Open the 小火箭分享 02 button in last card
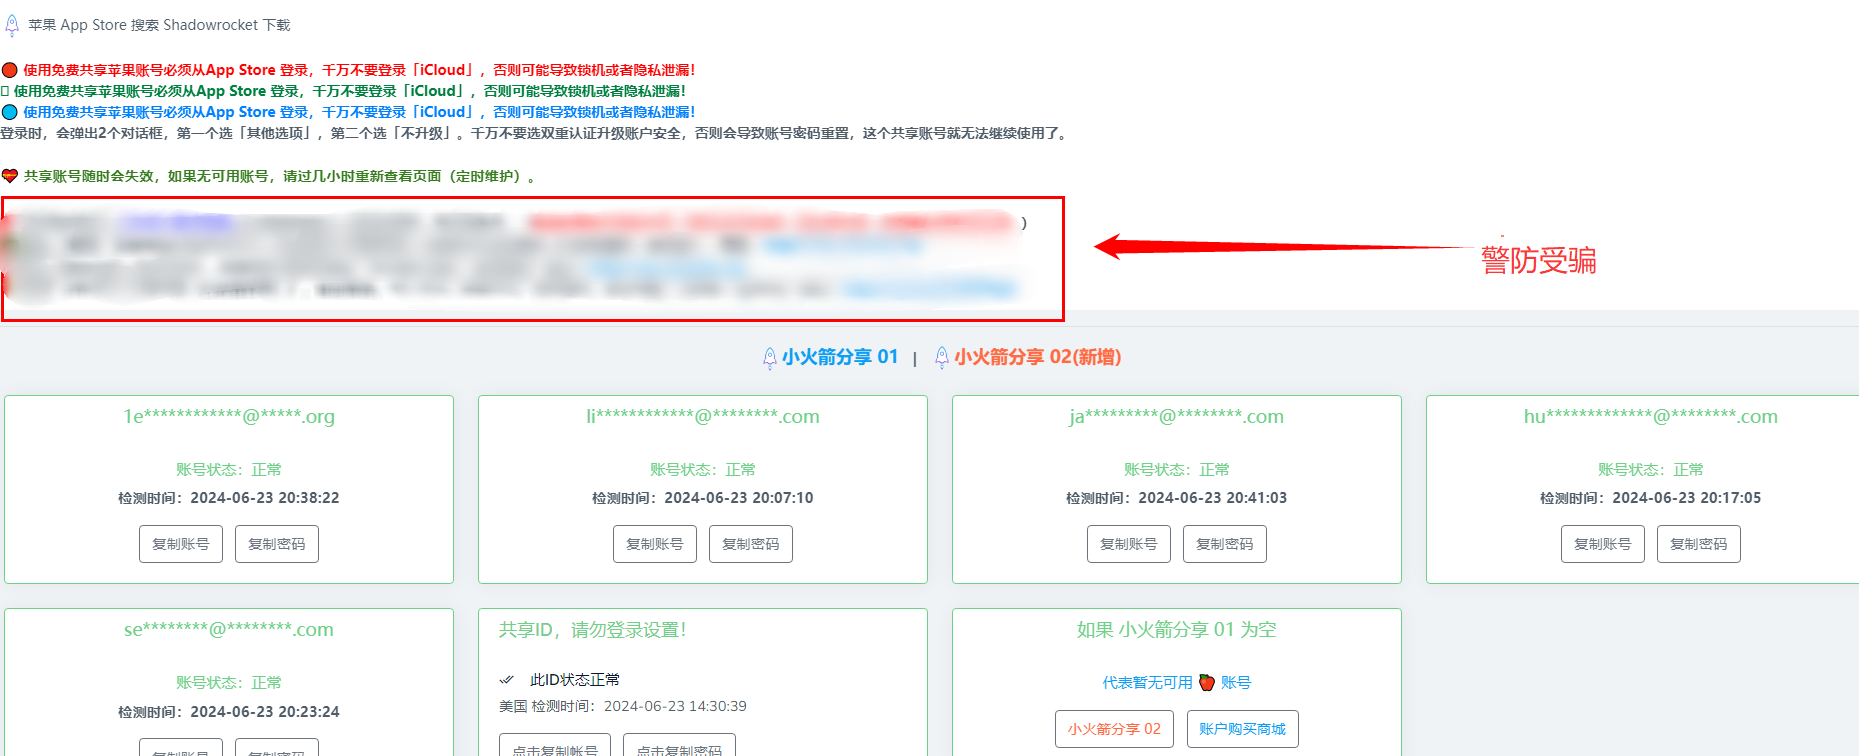The image size is (1859, 756). [x=1114, y=729]
